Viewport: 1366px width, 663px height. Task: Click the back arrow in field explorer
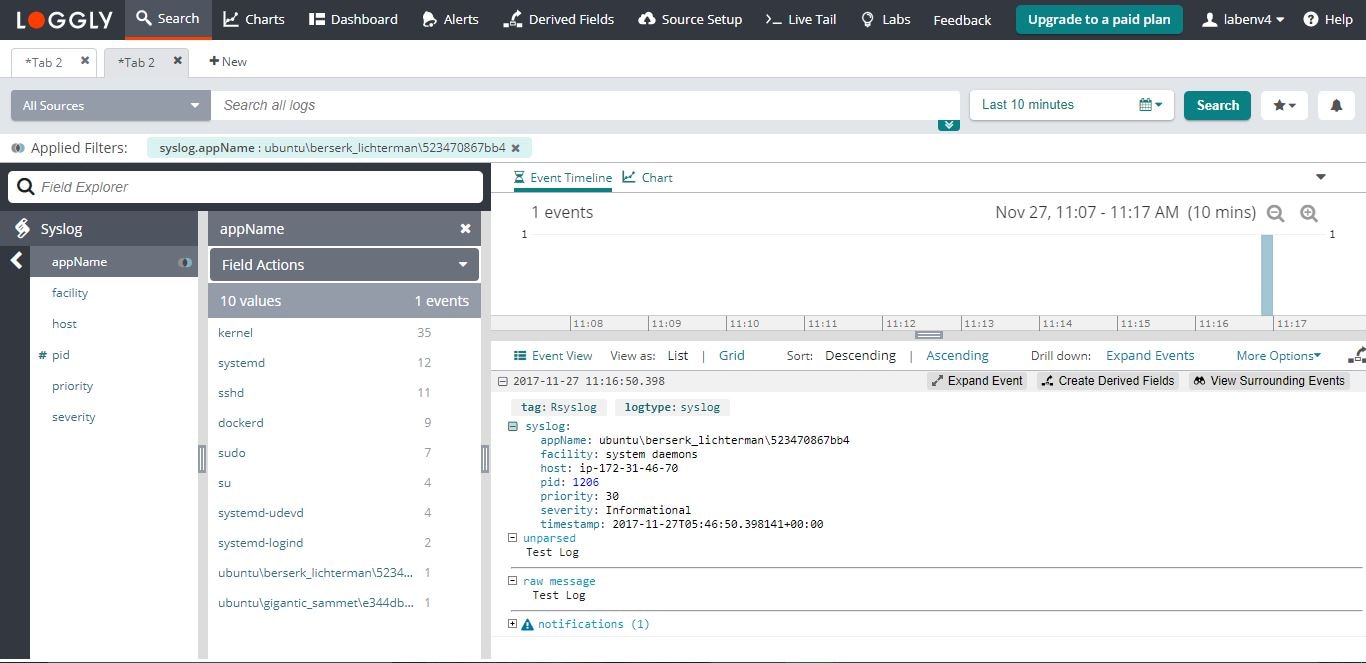[16, 261]
